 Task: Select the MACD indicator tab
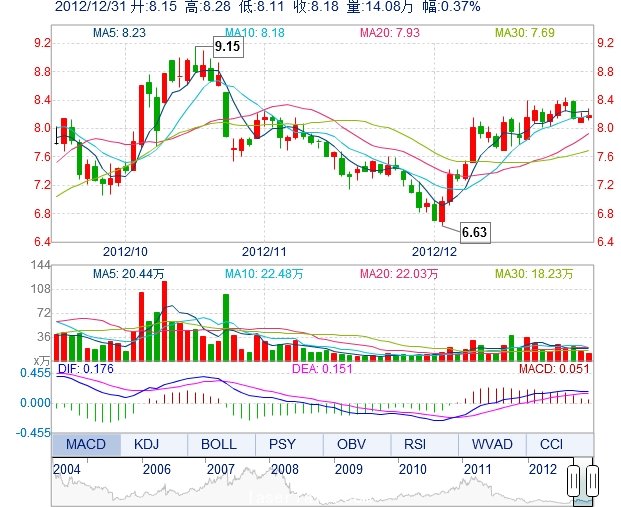[86, 444]
